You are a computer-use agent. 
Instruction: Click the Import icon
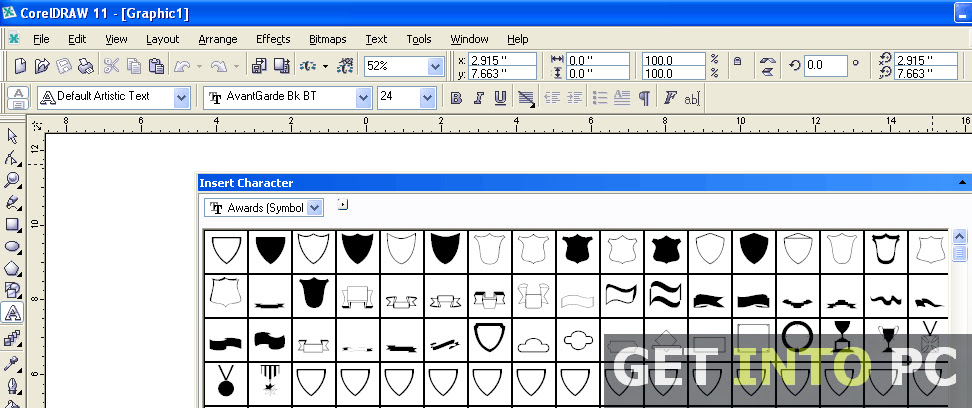click(x=258, y=66)
